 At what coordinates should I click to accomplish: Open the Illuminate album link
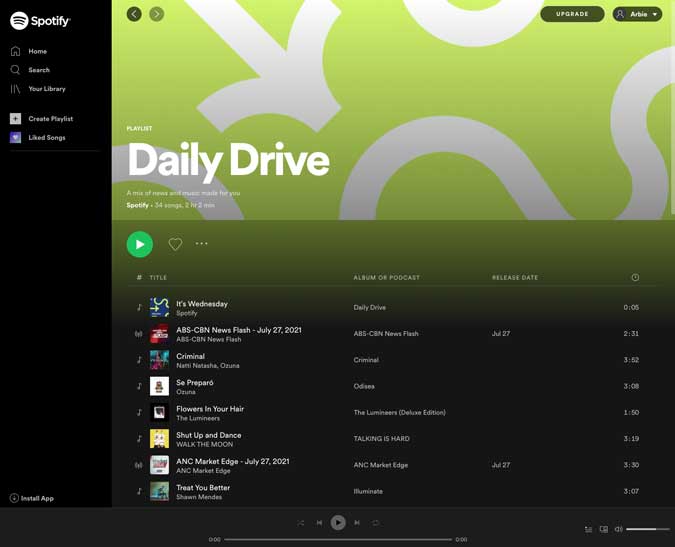pyautogui.click(x=368, y=491)
